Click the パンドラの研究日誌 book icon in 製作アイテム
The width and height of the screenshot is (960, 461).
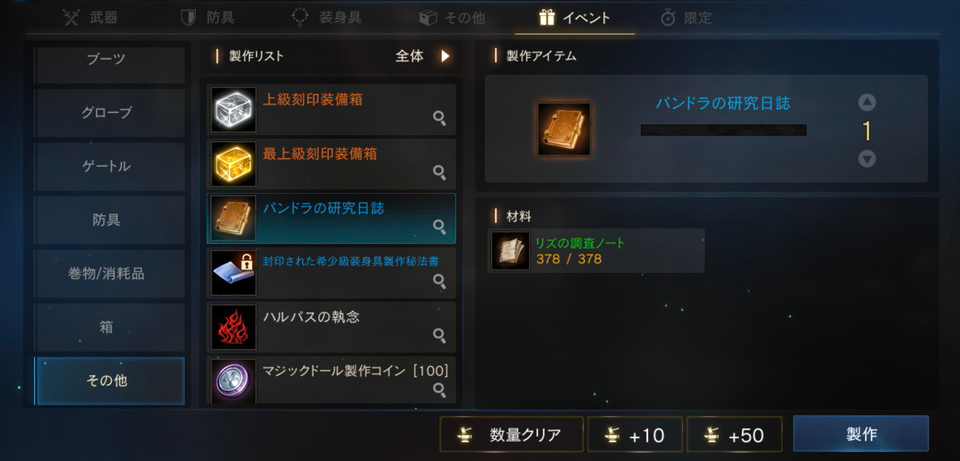[564, 129]
